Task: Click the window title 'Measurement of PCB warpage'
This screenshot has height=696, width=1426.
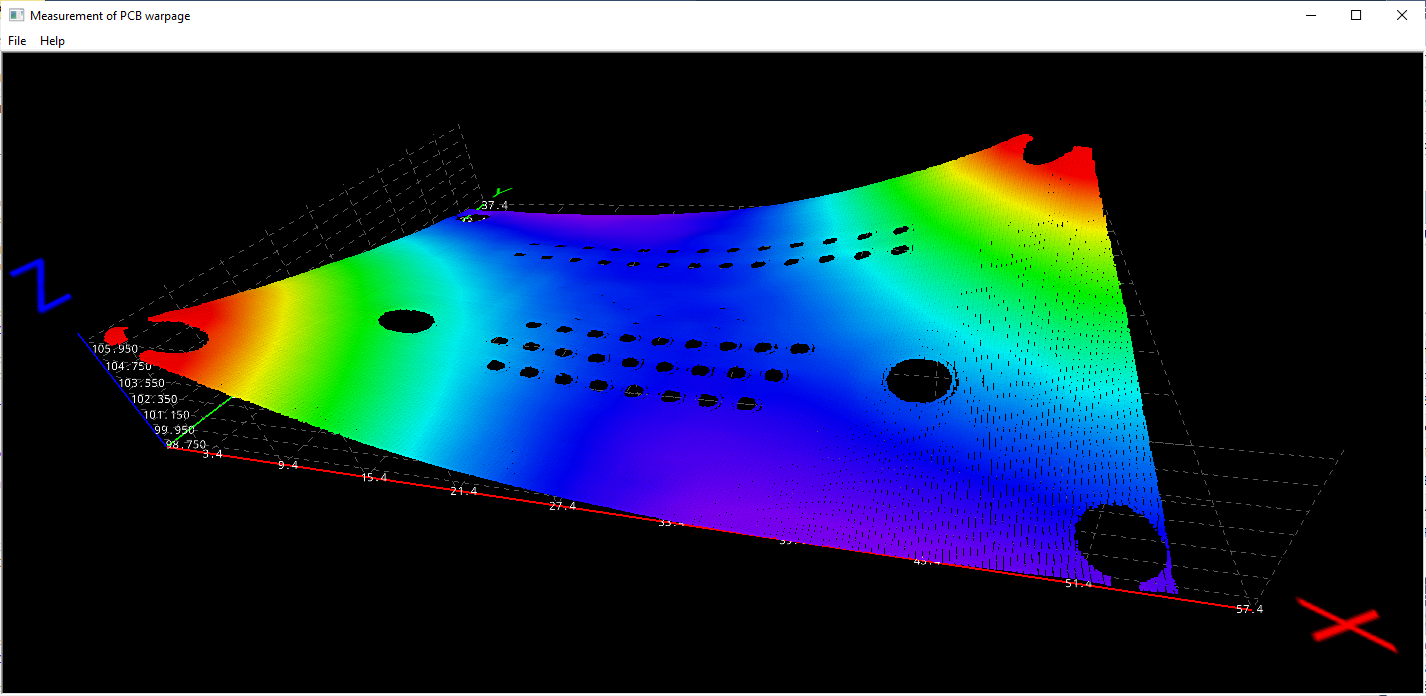Action: point(110,15)
